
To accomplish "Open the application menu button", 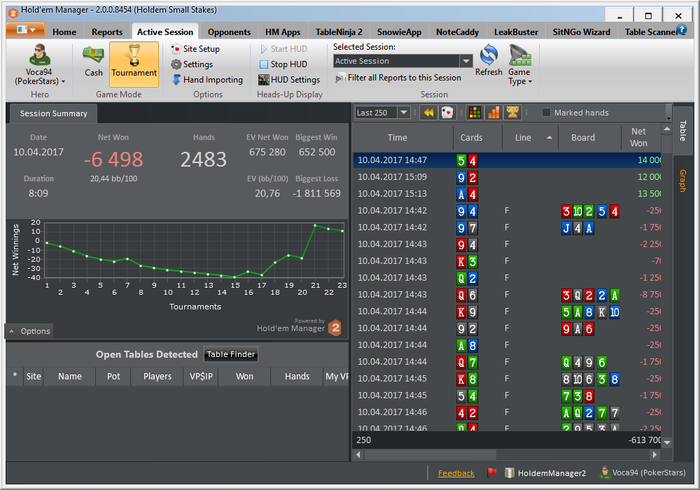I will click(25, 30).
